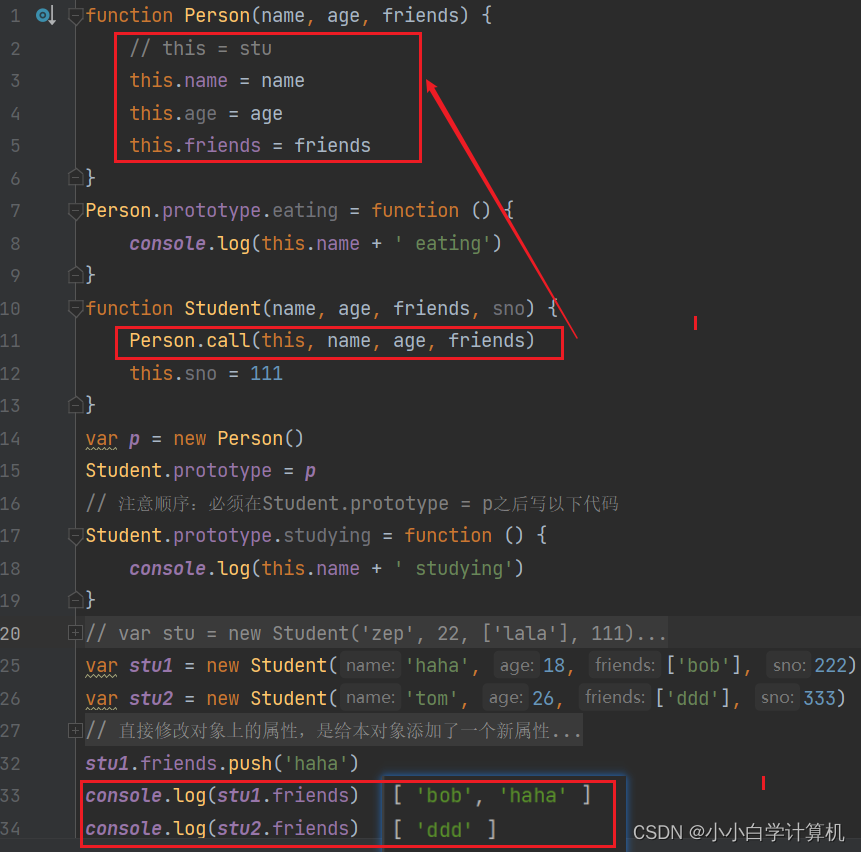Viewport: 861px width, 852px height.
Task: Click 'this.age = age' line
Action: [206, 114]
